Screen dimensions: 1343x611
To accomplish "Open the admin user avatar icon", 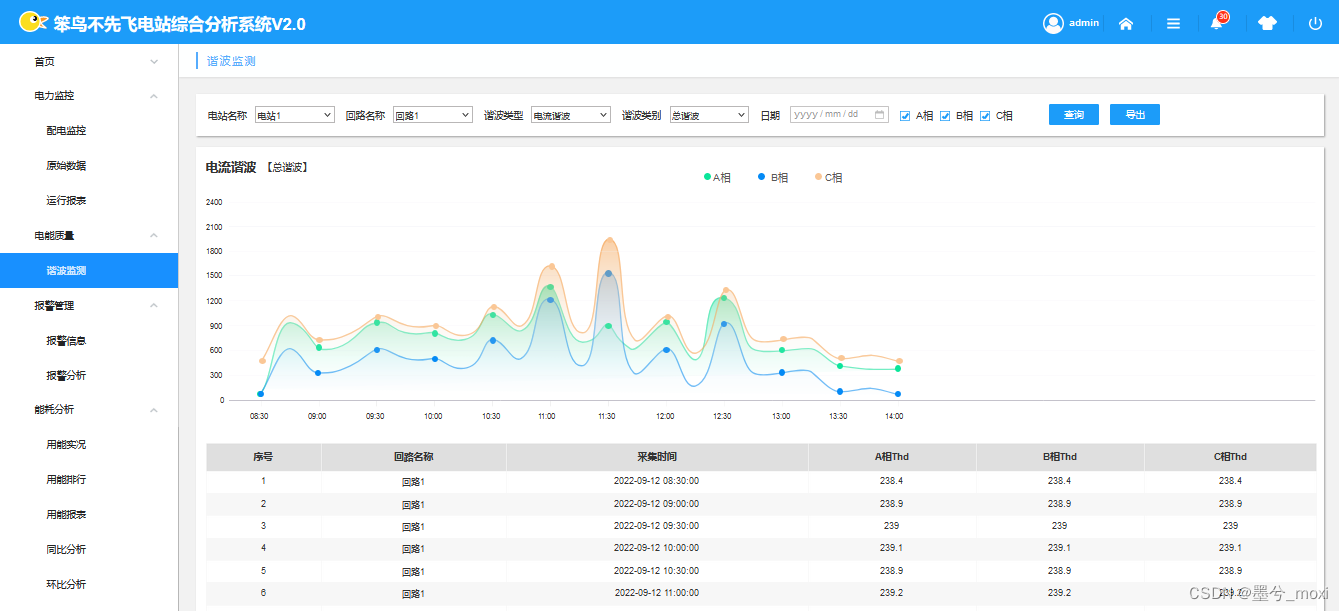I will pyautogui.click(x=1053, y=23).
